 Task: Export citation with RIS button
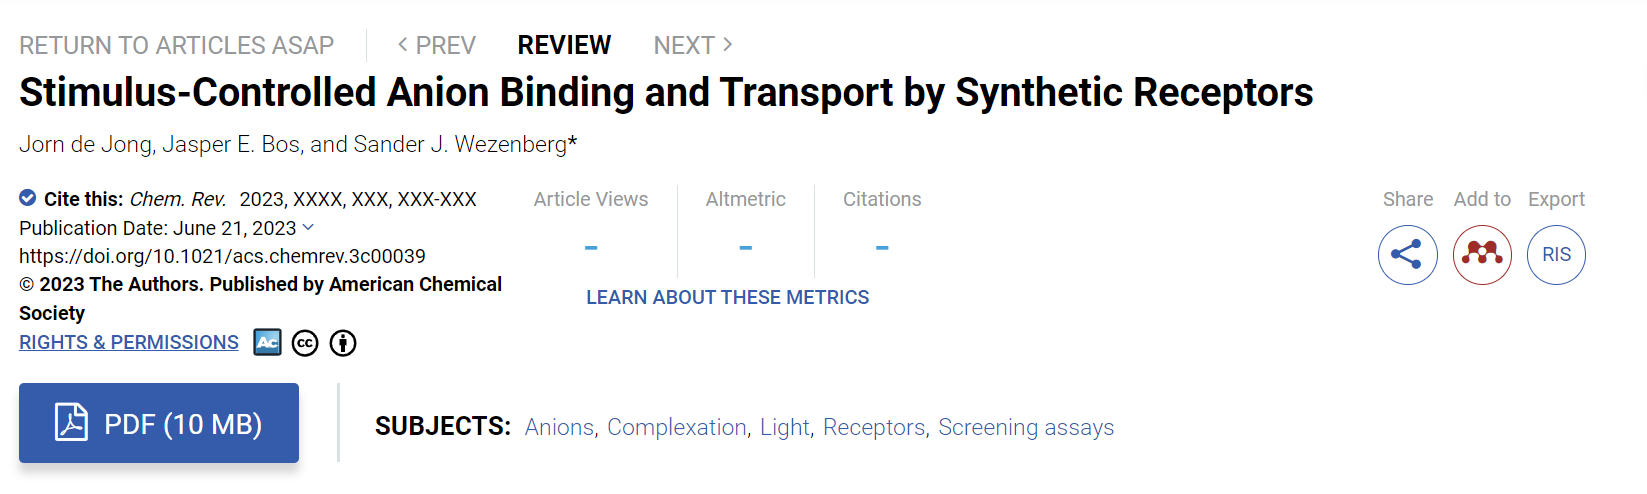tap(1556, 255)
